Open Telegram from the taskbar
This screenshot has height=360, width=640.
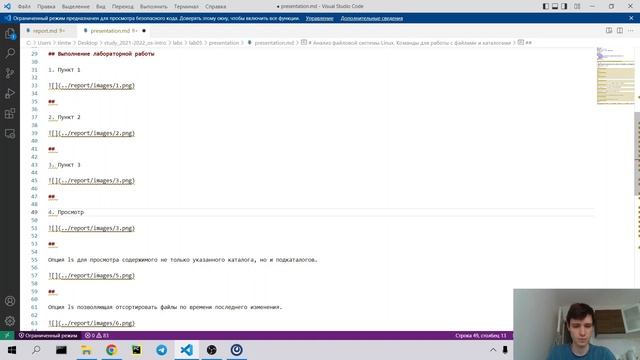point(162,350)
